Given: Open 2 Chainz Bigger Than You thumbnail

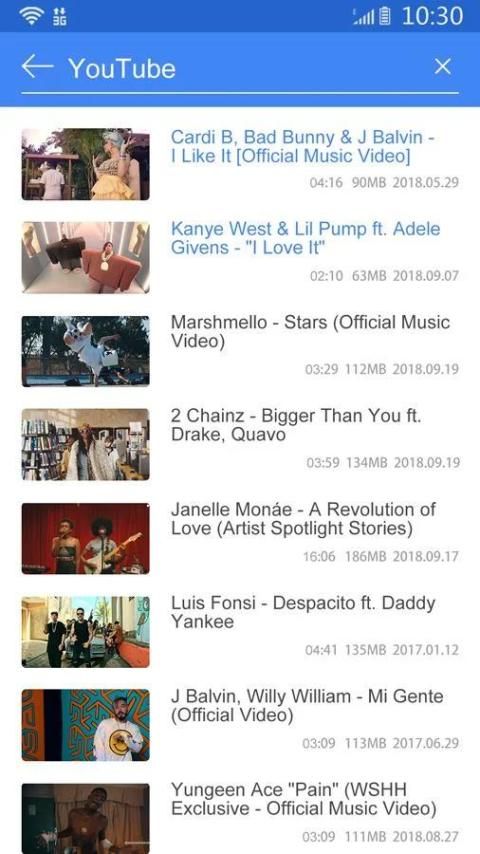Looking at the screenshot, I should [x=86, y=444].
